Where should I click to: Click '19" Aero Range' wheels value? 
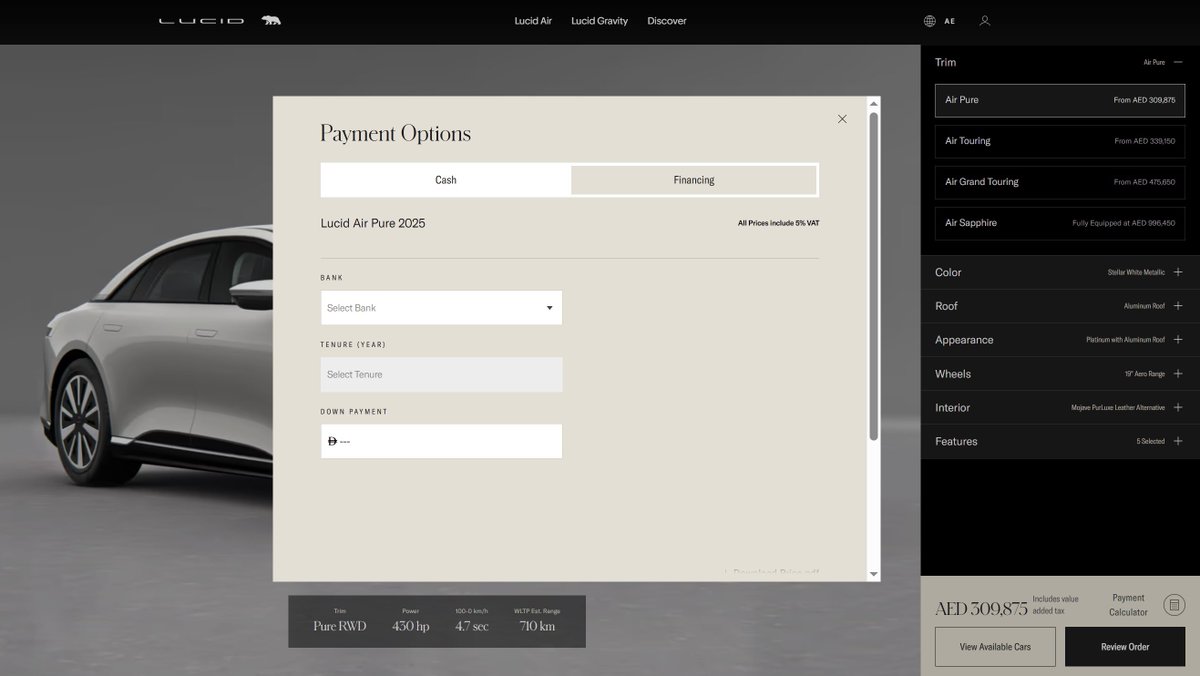tap(1144, 374)
